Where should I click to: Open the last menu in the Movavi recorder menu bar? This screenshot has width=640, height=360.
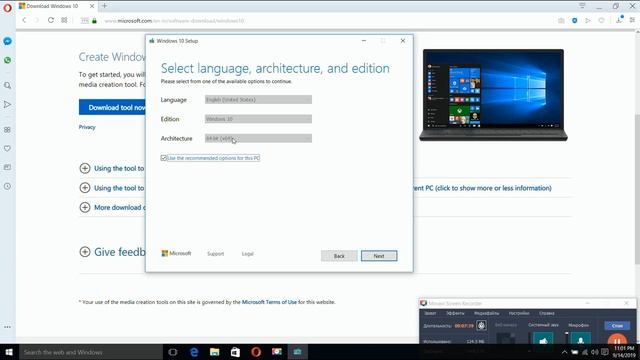(x=547, y=313)
